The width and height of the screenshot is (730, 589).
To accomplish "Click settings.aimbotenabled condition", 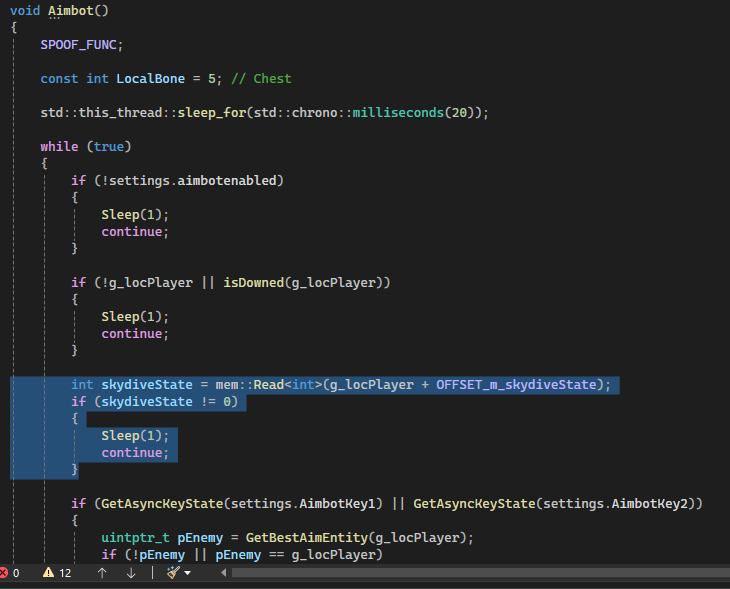I will (x=193, y=181).
